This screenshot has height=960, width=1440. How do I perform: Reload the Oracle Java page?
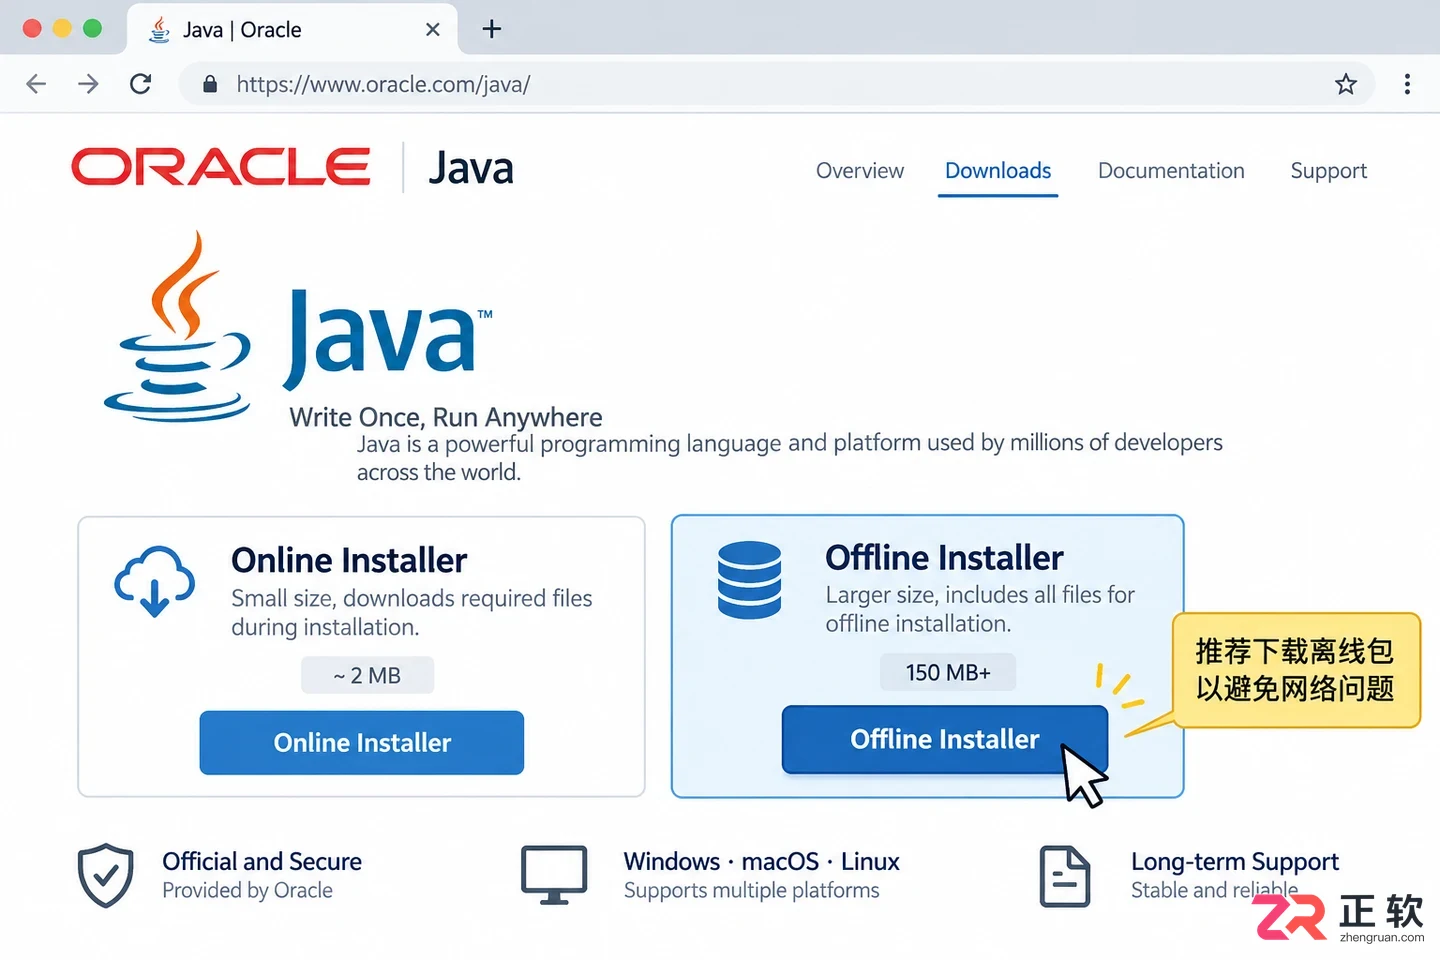click(x=141, y=84)
